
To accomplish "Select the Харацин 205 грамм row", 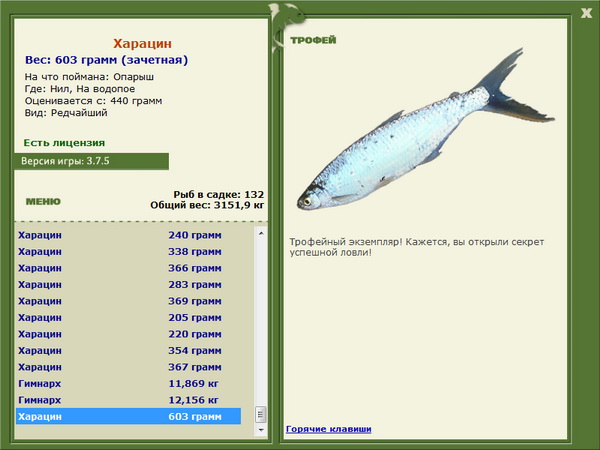I will [x=129, y=318].
